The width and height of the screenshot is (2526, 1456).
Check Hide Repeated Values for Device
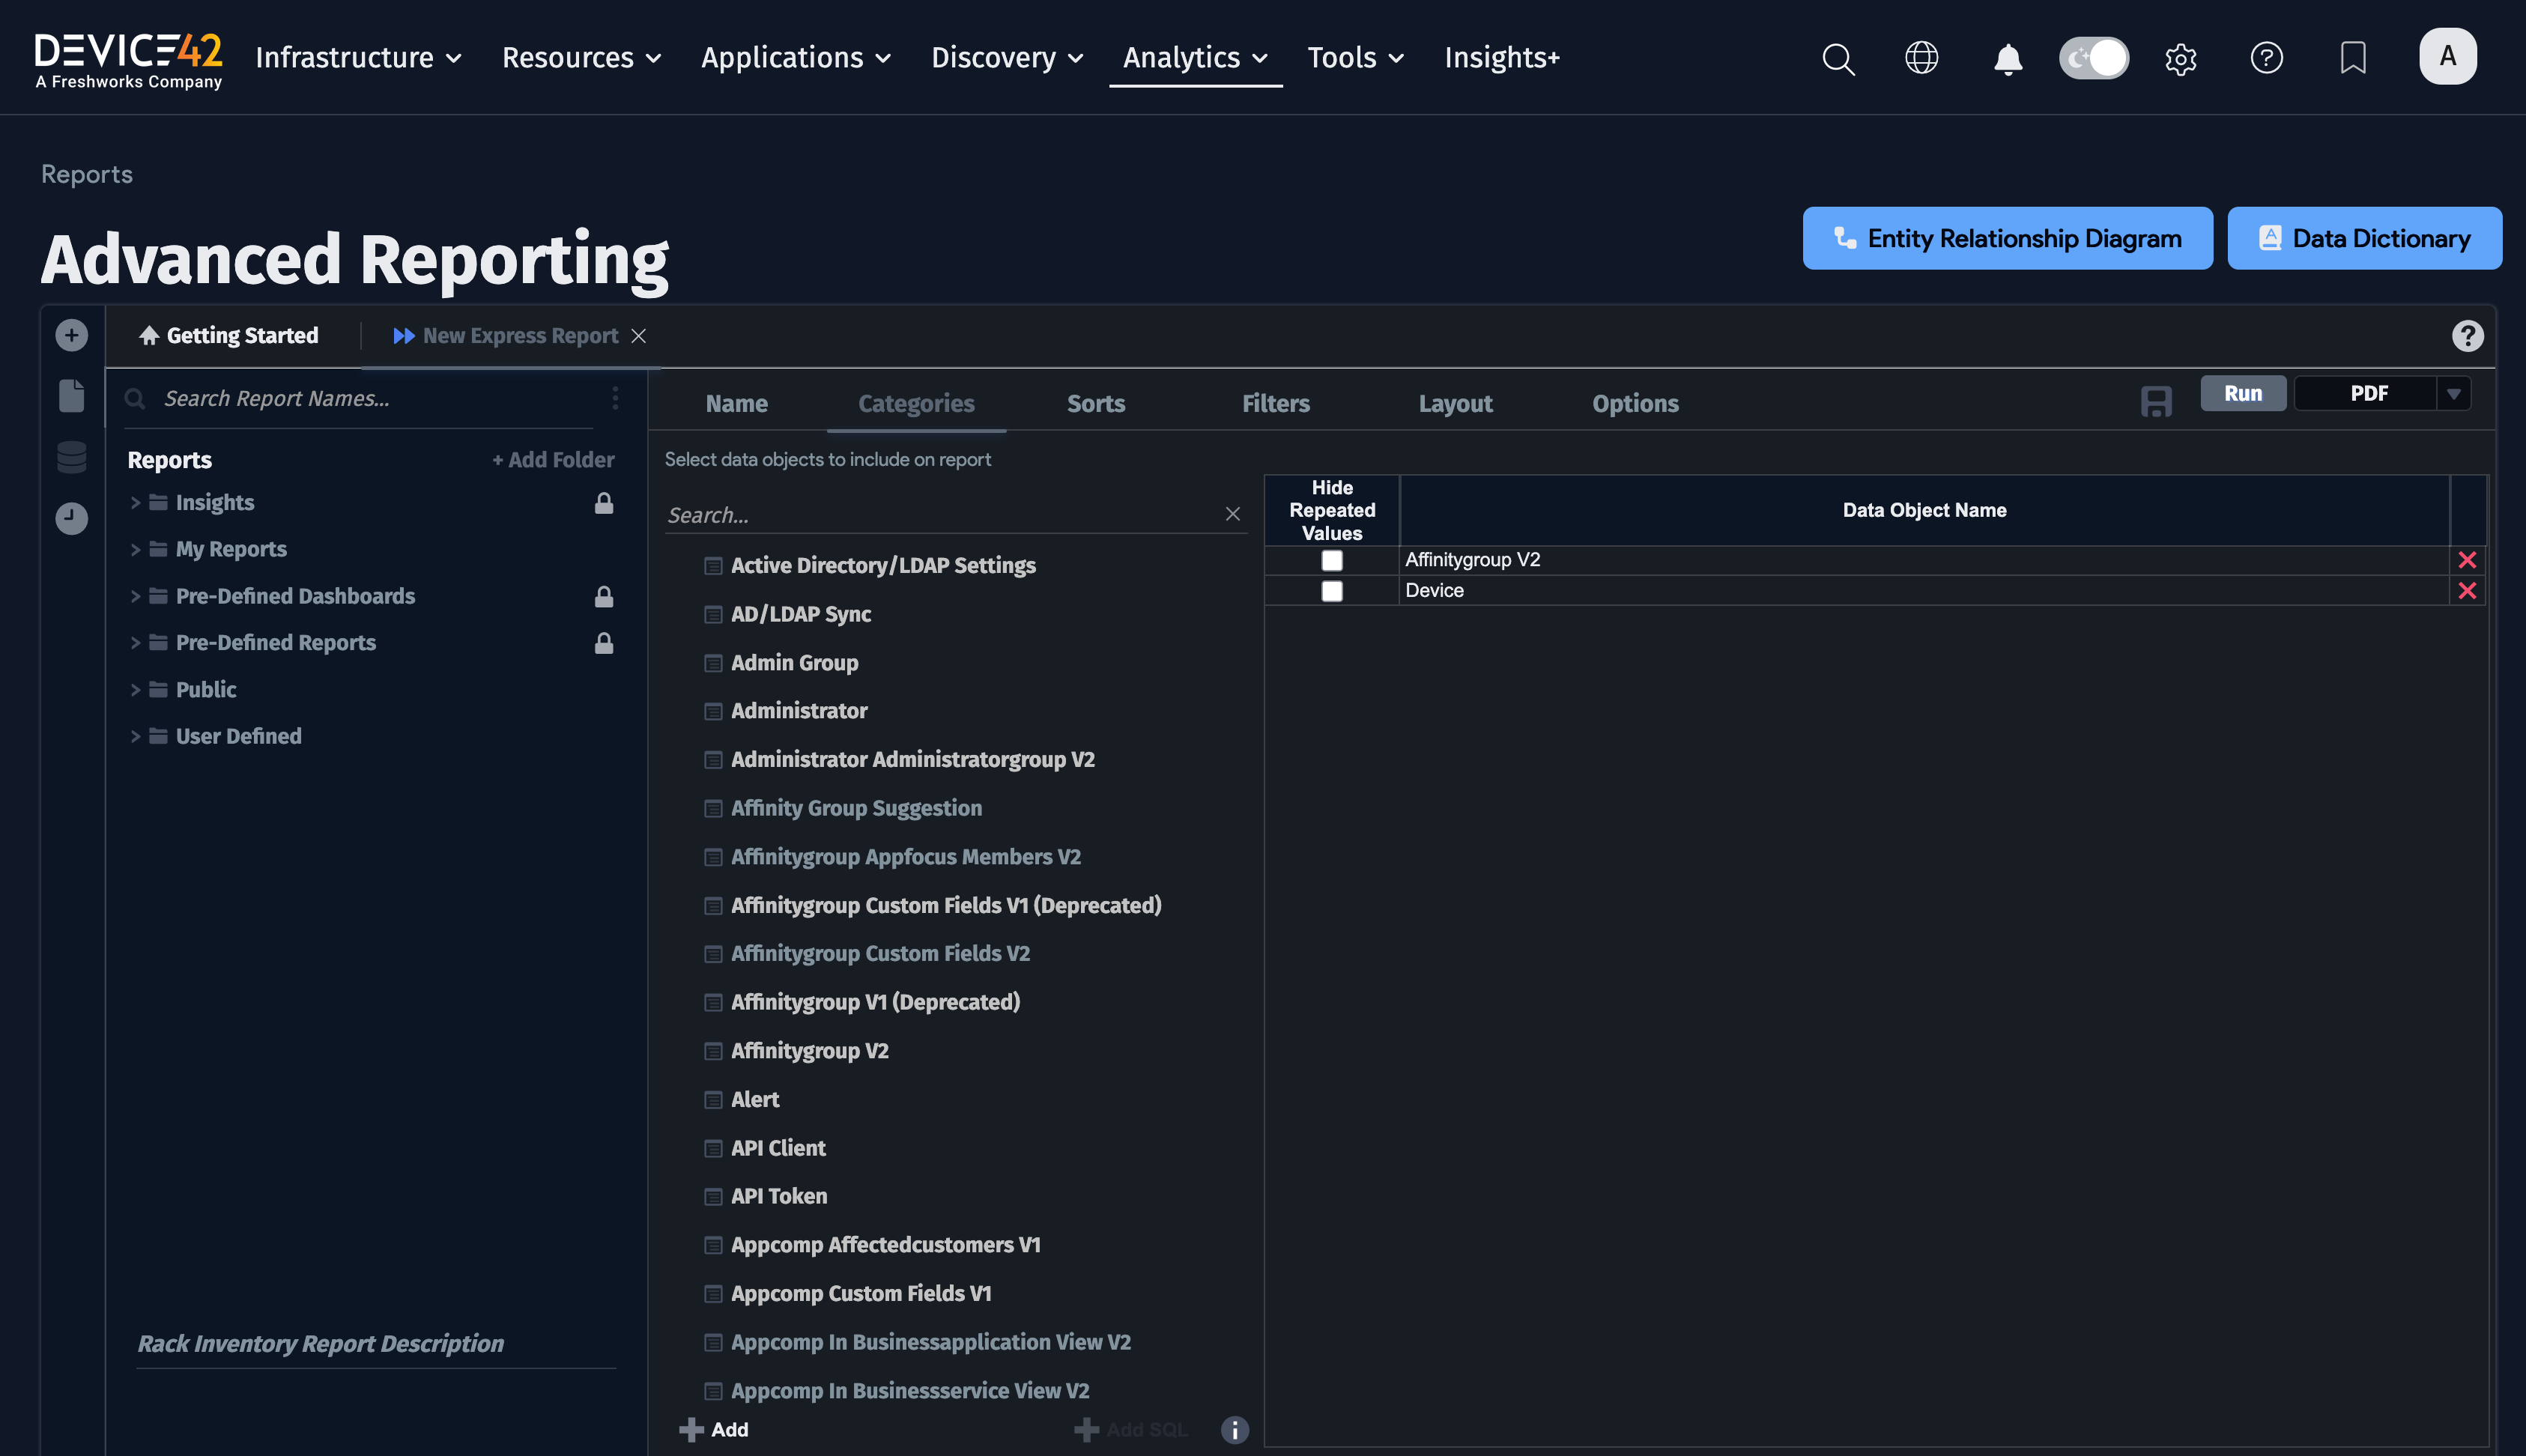(x=1331, y=591)
